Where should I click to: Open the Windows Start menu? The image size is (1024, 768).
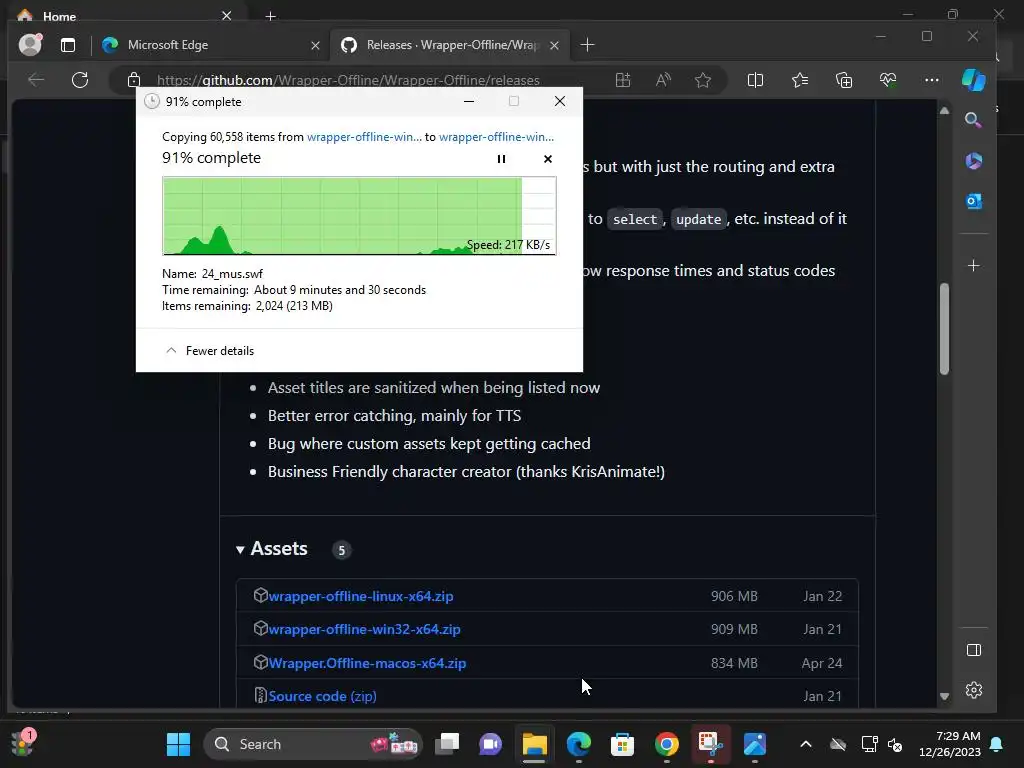(x=178, y=744)
